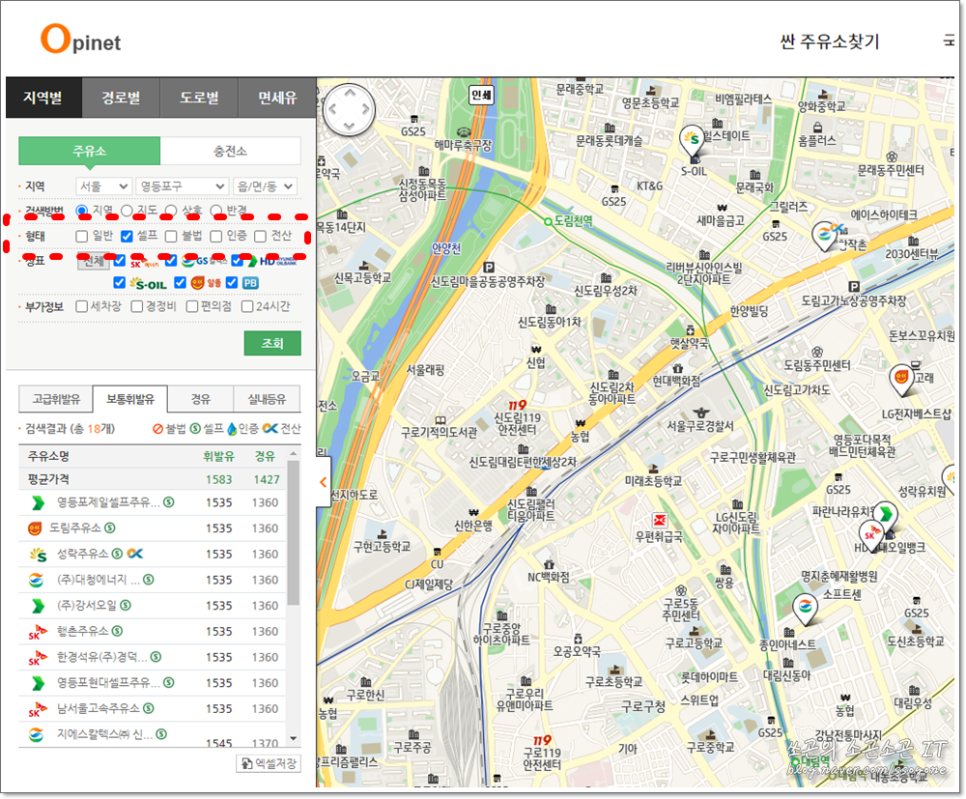Switch to the 경로별 search tab
The image size is (966, 799).
(121, 97)
